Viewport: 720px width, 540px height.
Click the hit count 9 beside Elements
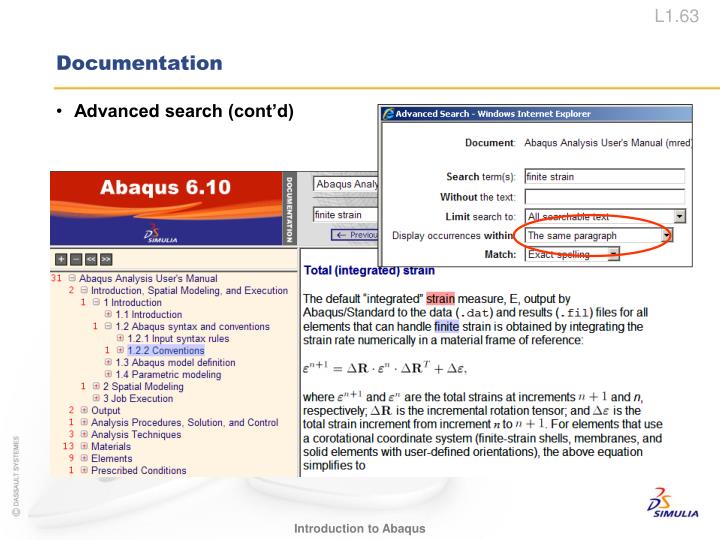(x=71, y=458)
